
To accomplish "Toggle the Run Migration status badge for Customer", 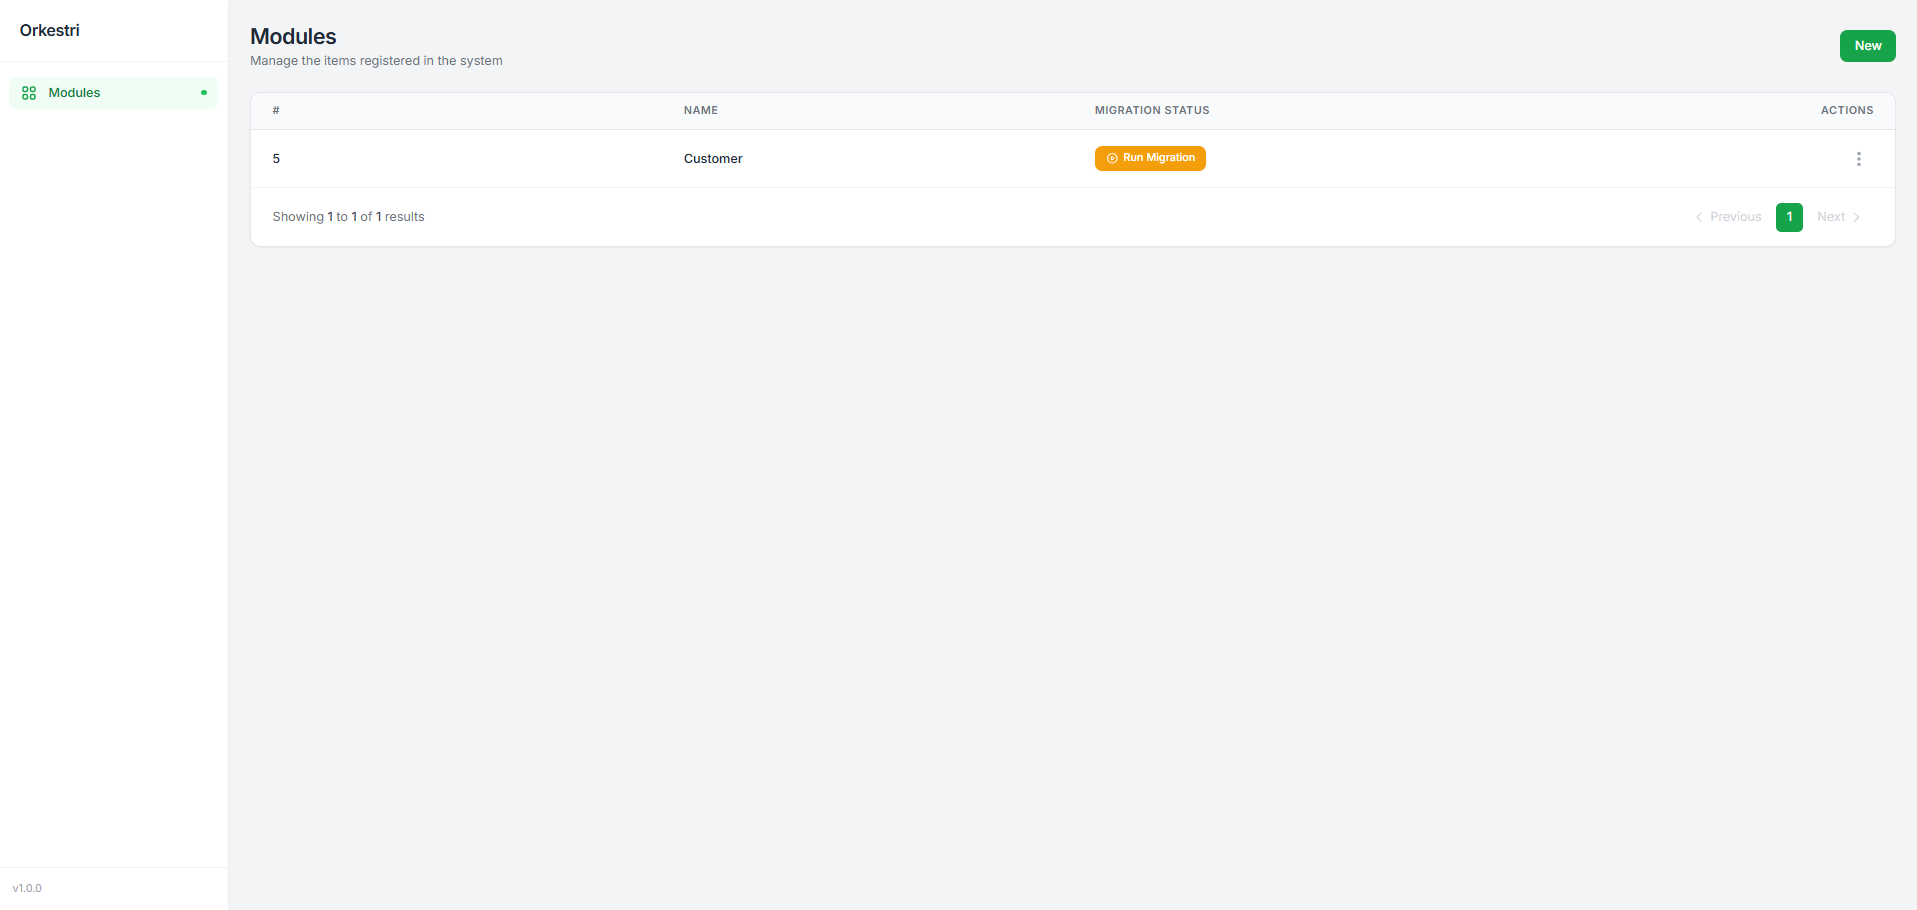I will pyautogui.click(x=1150, y=158).
